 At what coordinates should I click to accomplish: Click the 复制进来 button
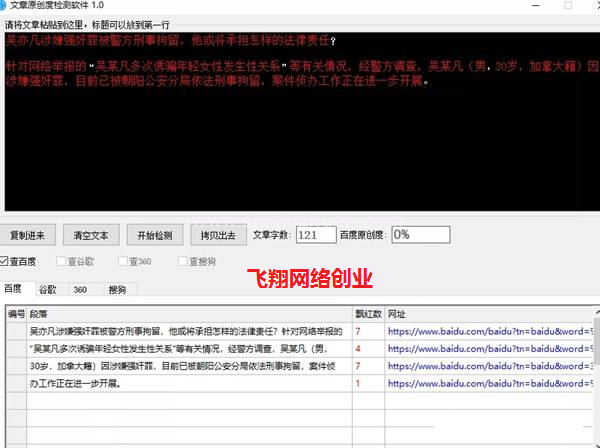tap(29, 235)
